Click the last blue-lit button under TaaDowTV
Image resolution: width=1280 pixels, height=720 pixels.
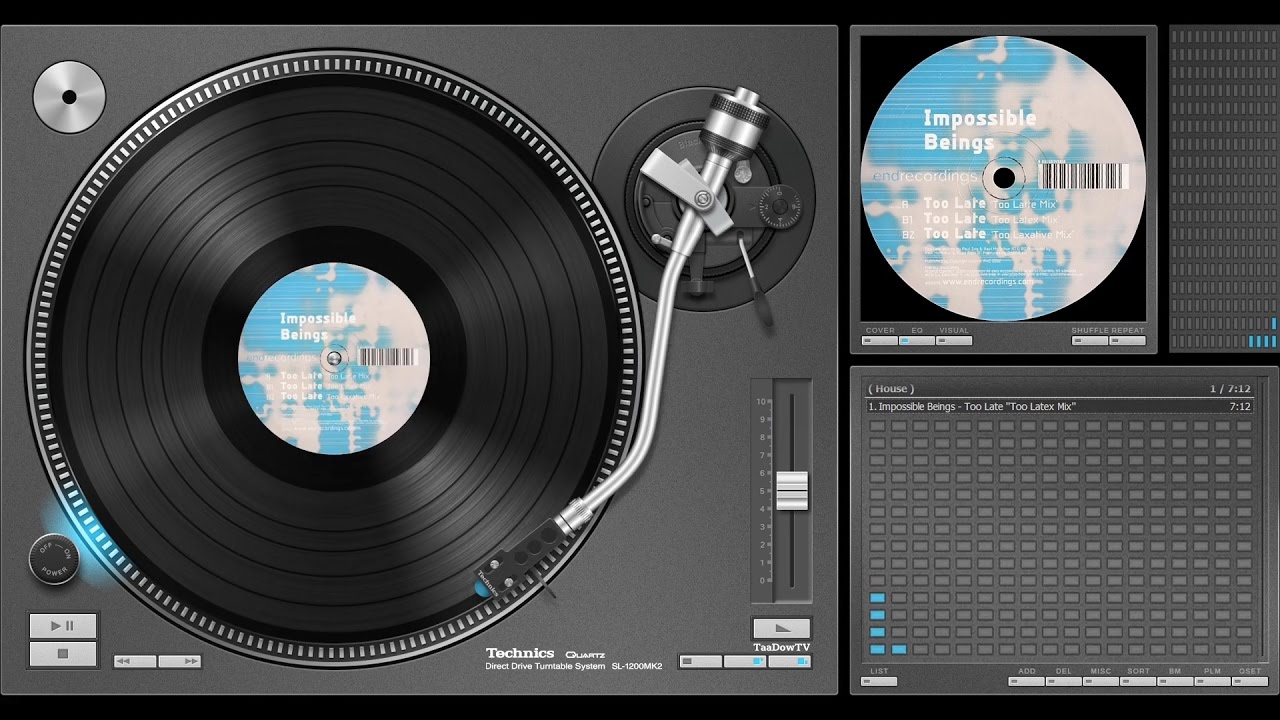[x=790, y=661]
